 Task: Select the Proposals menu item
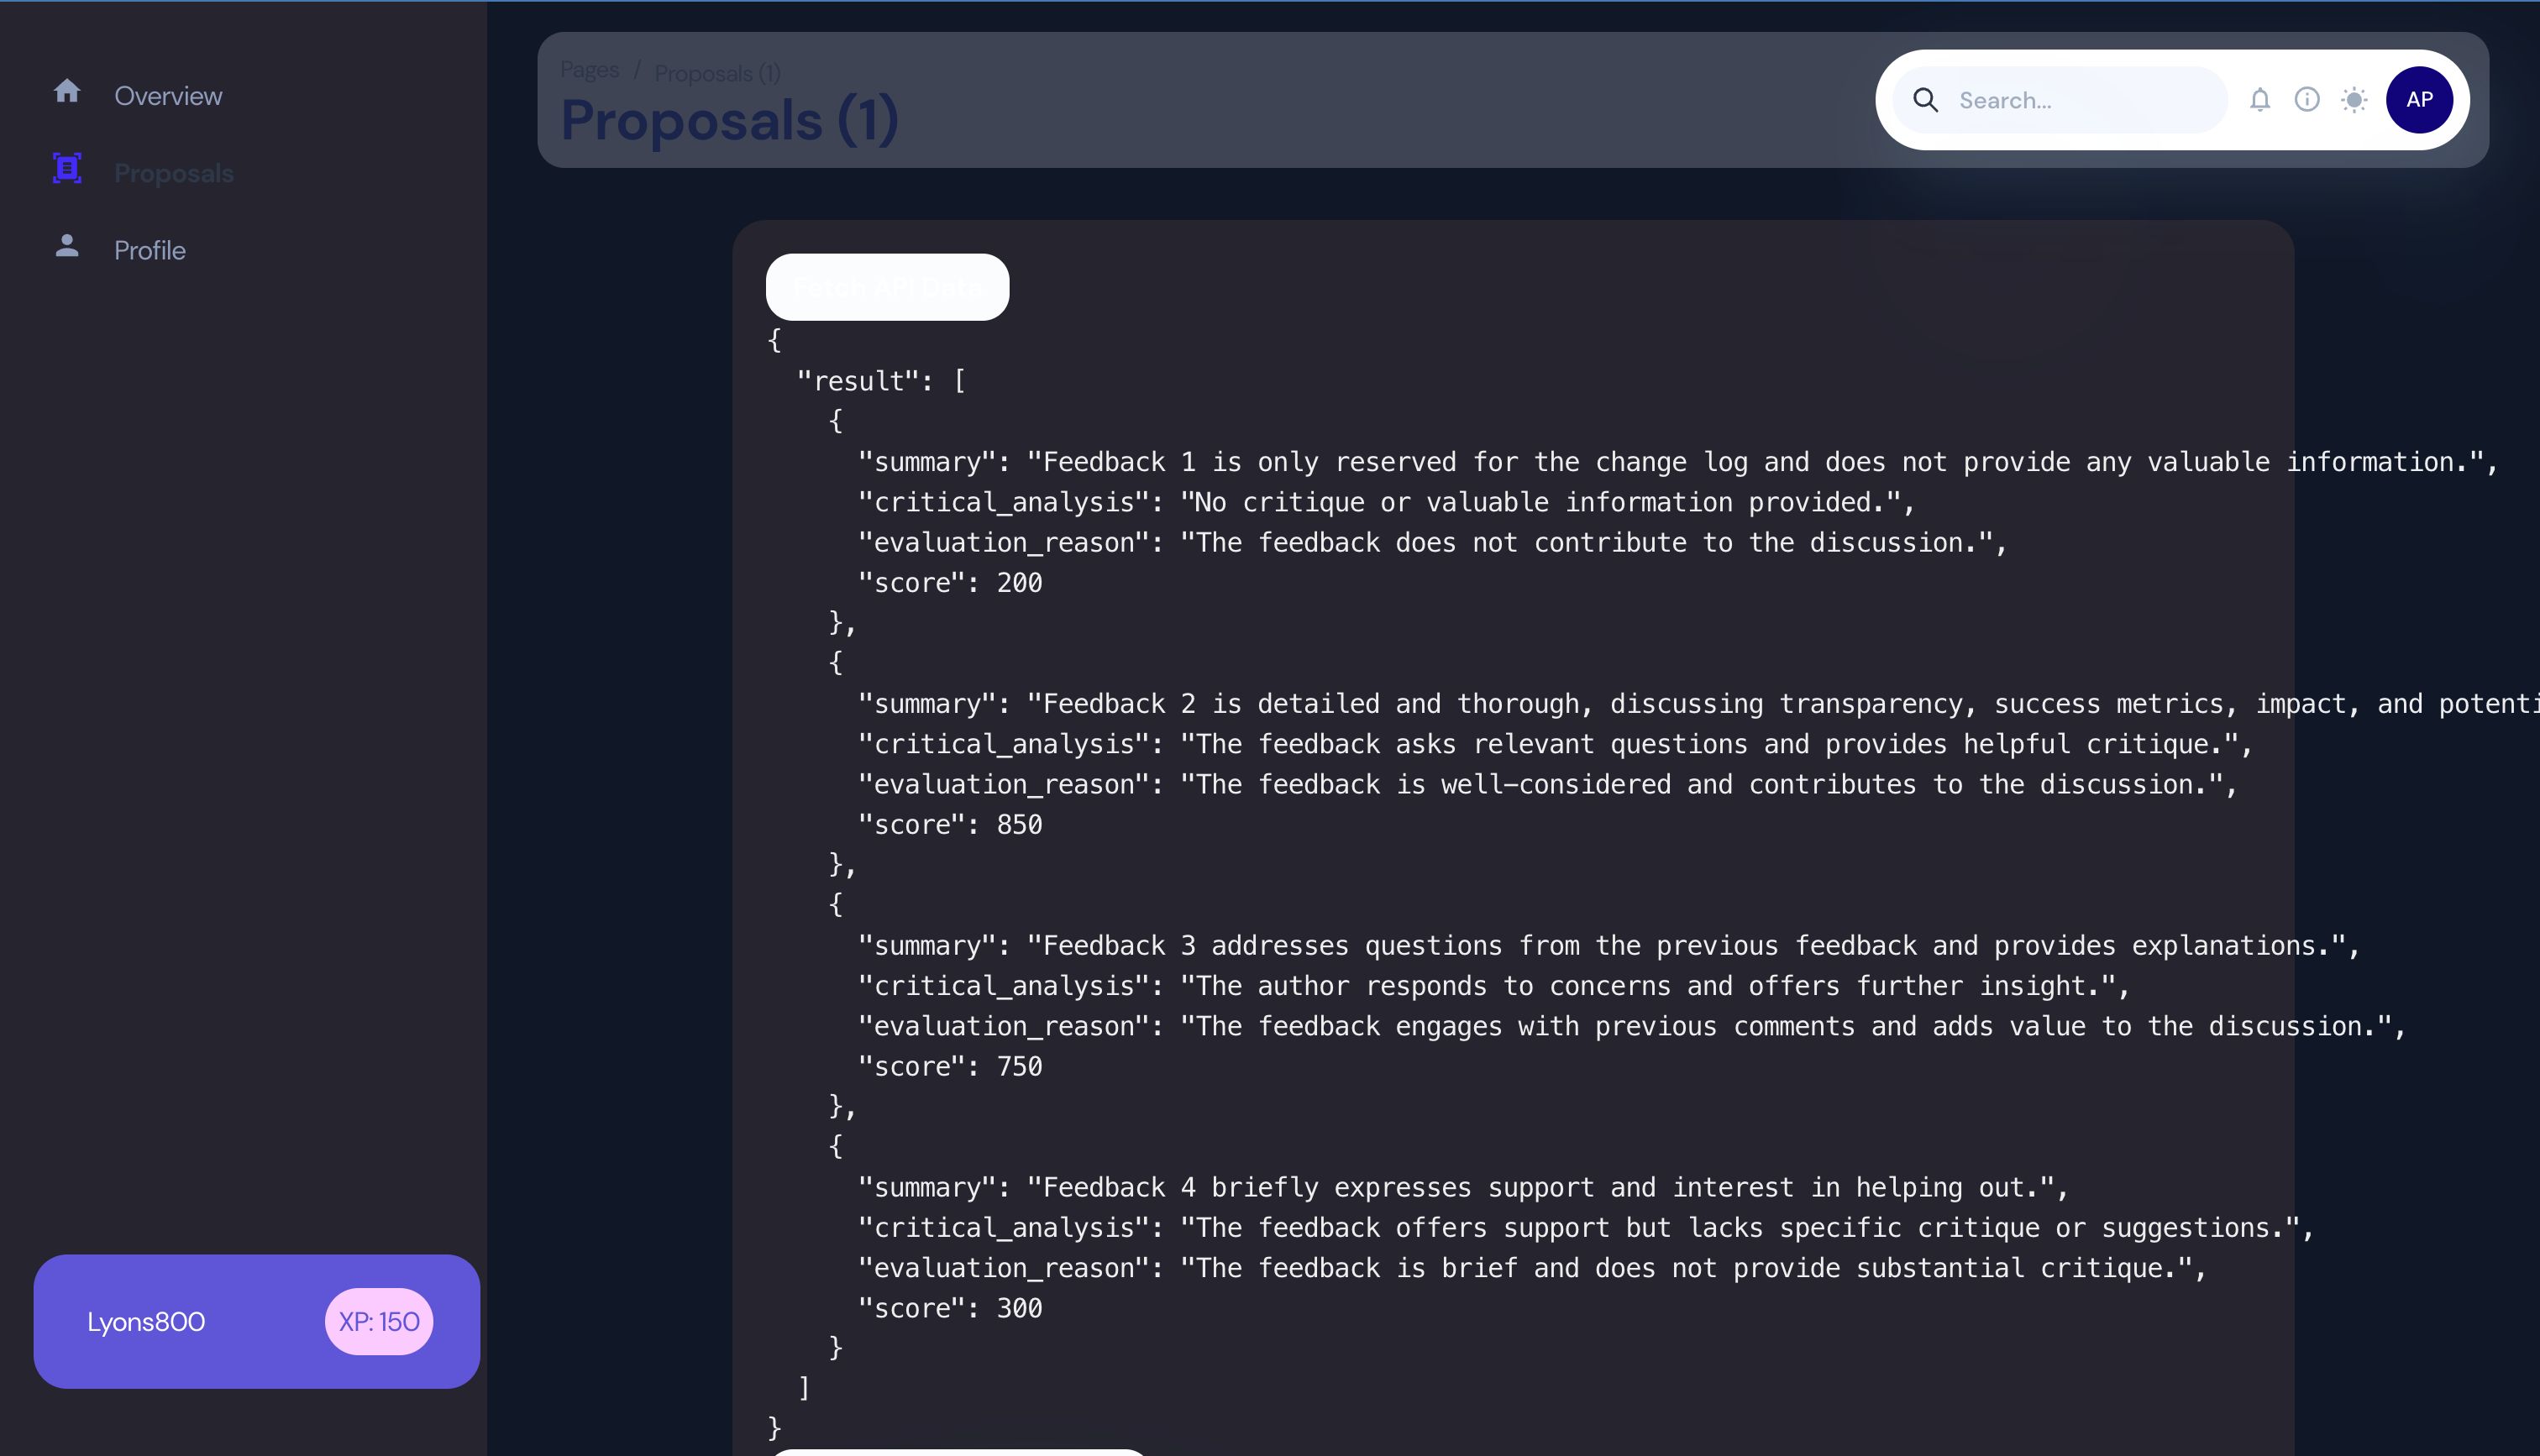(x=173, y=173)
